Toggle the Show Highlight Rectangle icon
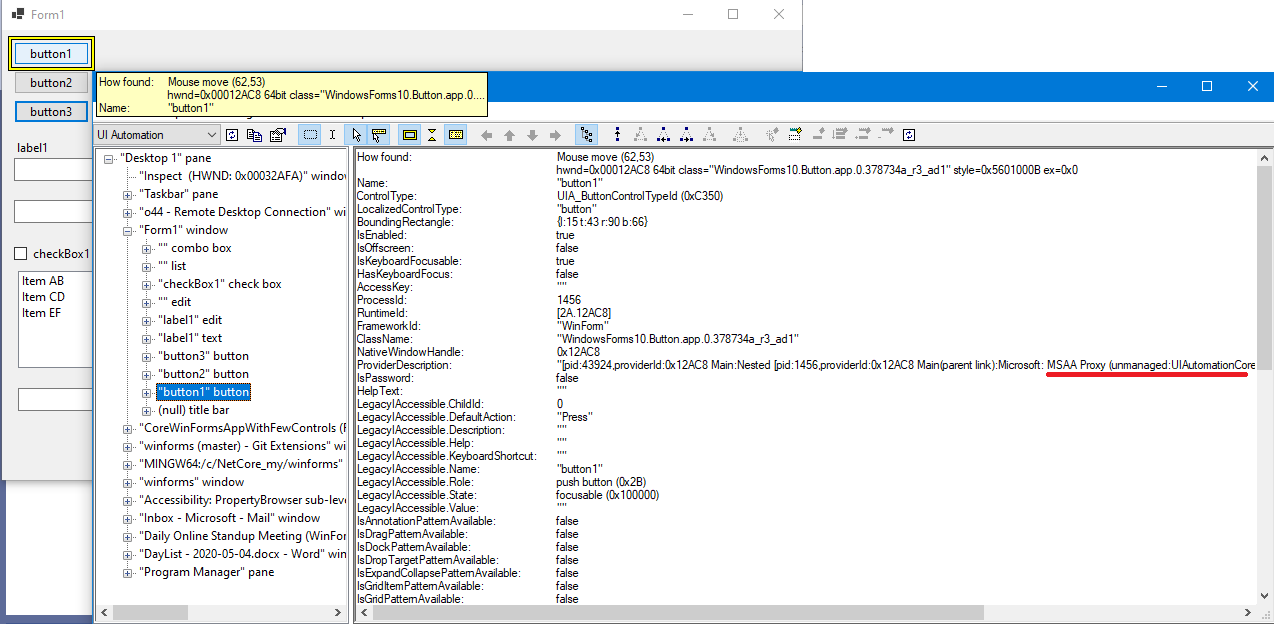Viewport: 1274px width, 624px height. (x=409, y=134)
